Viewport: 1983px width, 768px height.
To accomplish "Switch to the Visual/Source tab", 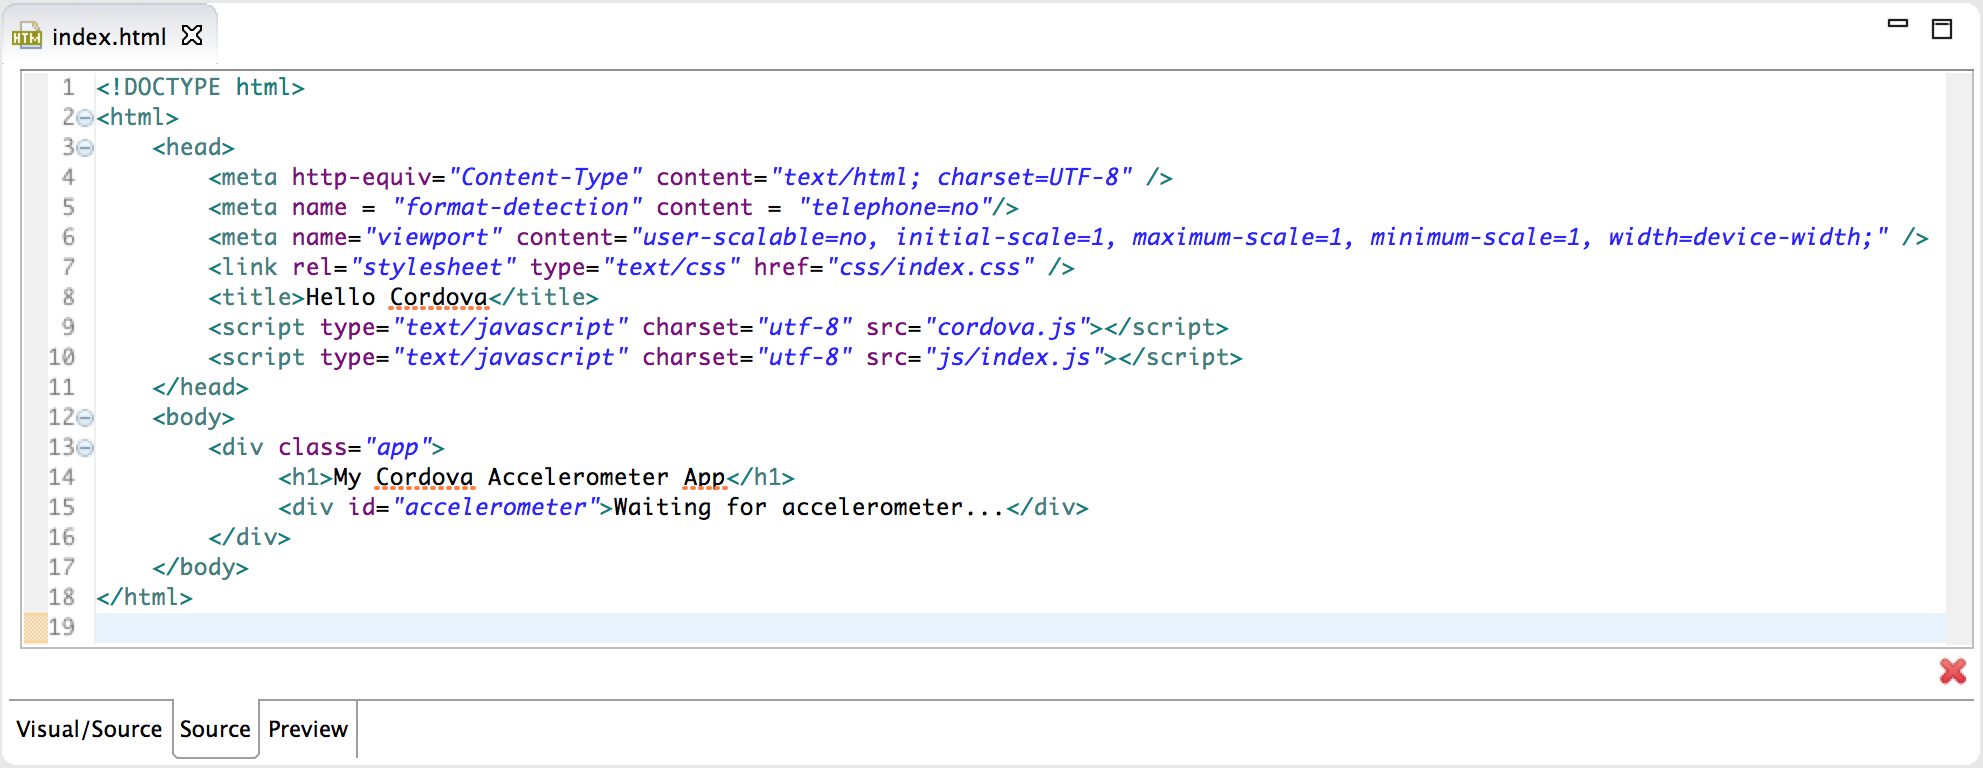I will click(89, 729).
